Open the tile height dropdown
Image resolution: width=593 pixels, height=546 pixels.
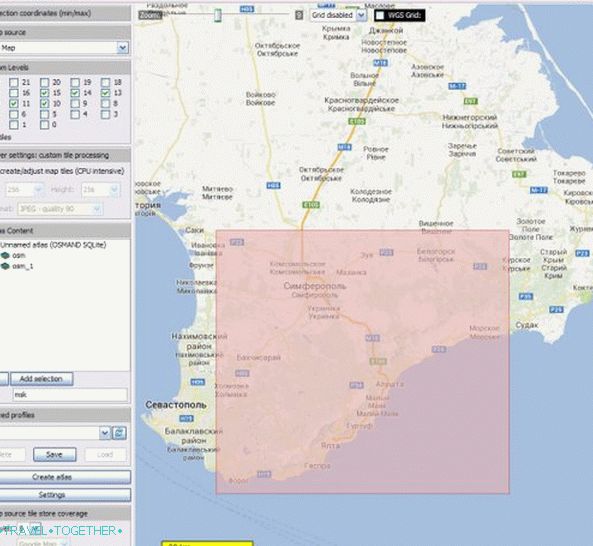[x=114, y=189]
